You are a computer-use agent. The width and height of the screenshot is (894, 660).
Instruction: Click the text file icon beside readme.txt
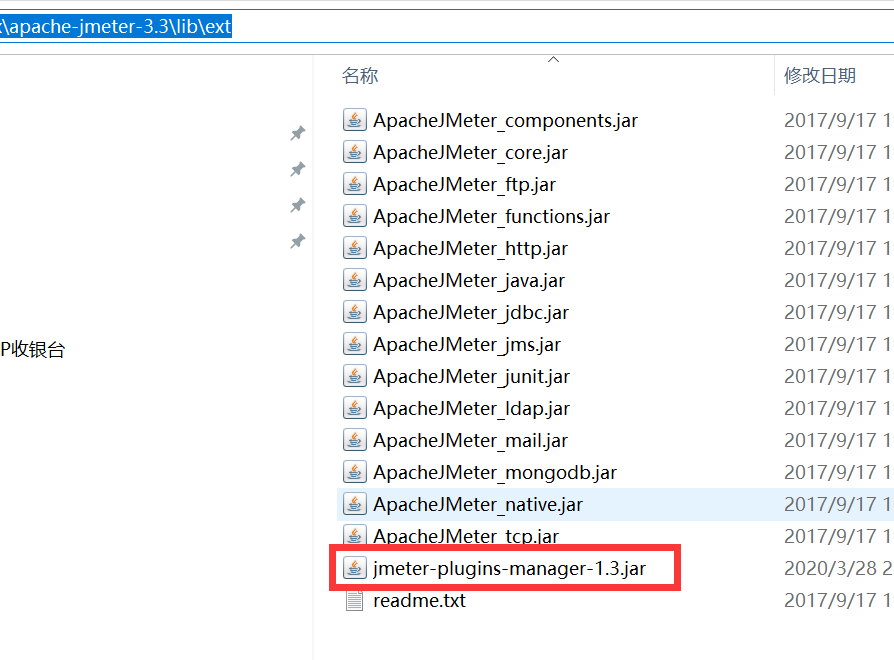[x=354, y=601]
